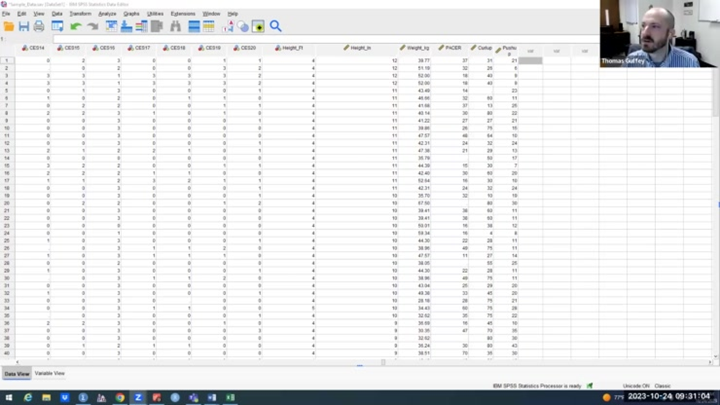
Task: Click the Print toolbar icon
Action: pos(39,26)
